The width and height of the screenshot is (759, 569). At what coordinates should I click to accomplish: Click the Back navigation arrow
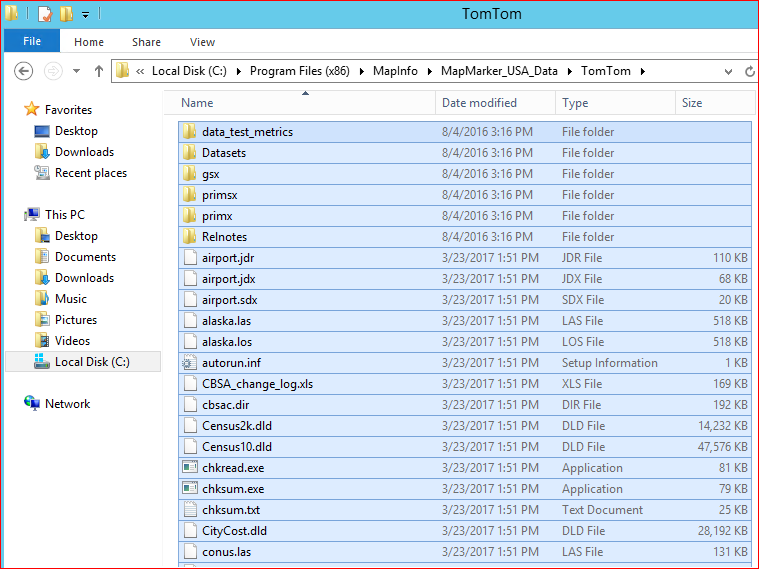point(24,71)
